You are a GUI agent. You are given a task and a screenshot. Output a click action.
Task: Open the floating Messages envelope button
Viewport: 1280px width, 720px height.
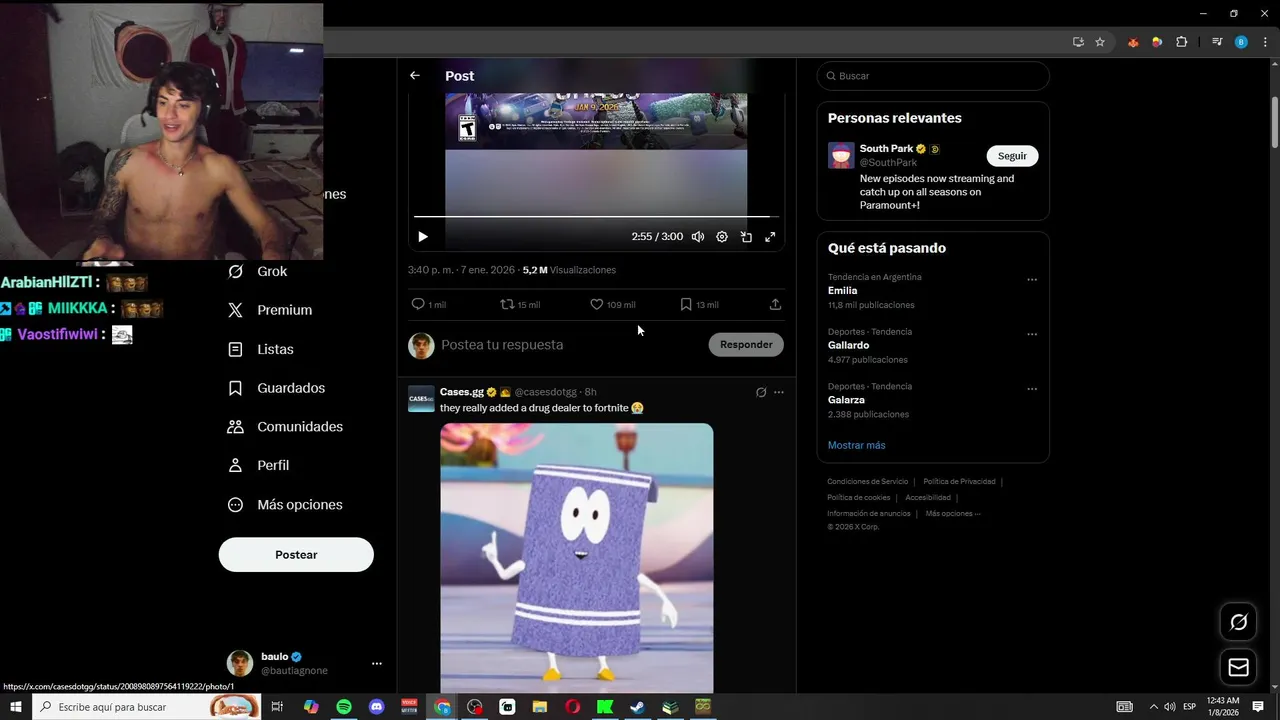(x=1239, y=667)
